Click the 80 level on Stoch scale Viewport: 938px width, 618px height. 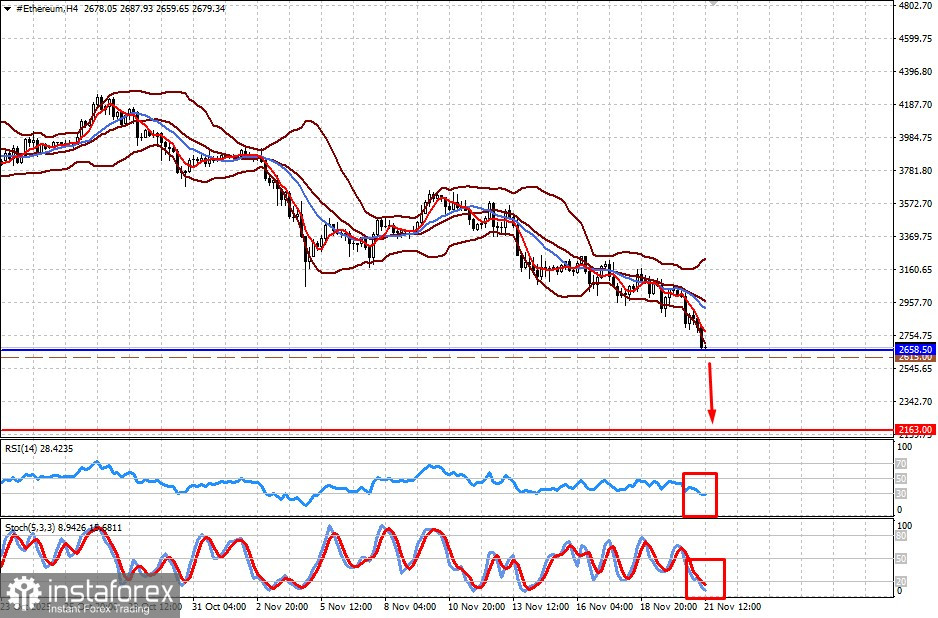(902, 536)
